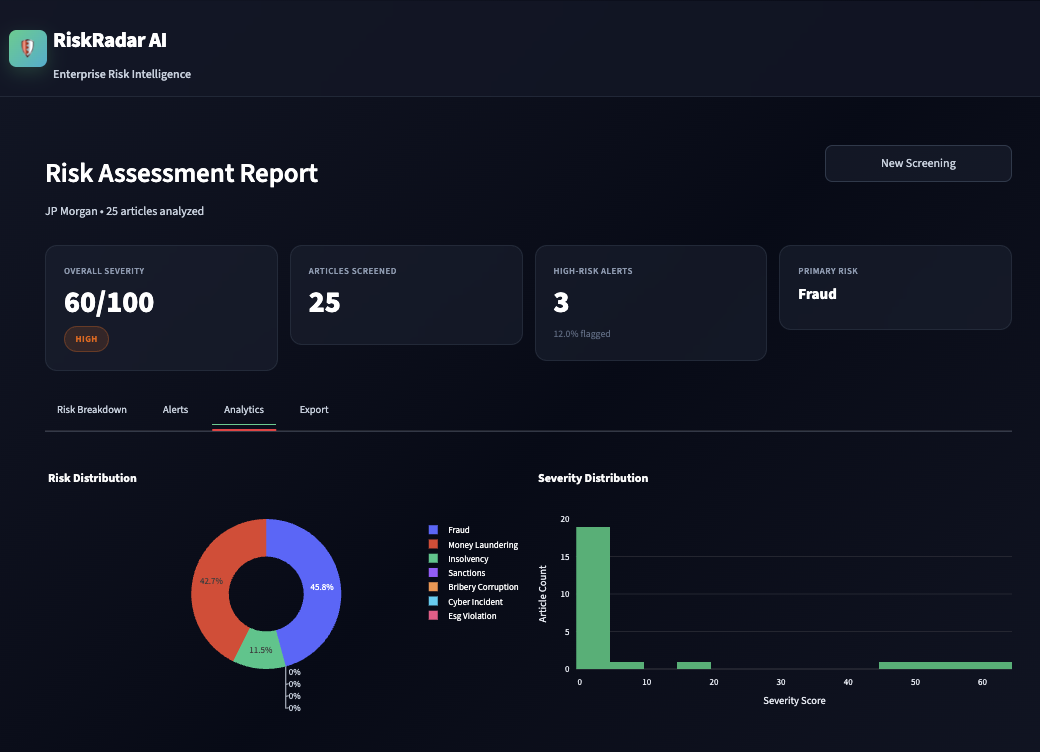This screenshot has width=1040, height=752.
Task: Click the 60/100 overall severity value
Action: tap(109, 302)
